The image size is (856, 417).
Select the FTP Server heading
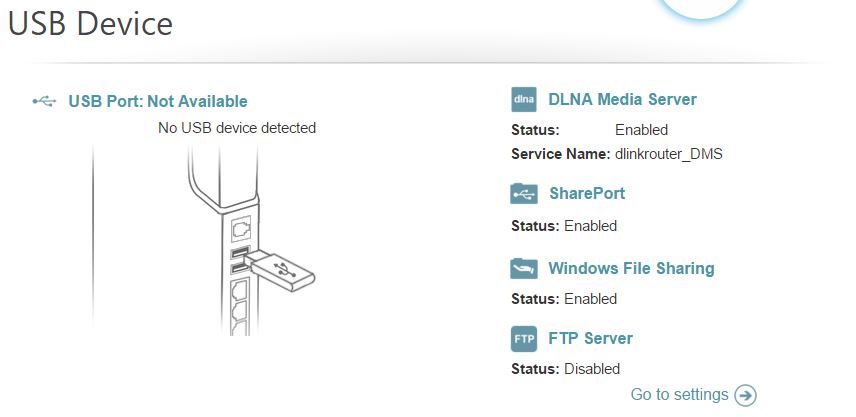(590, 339)
